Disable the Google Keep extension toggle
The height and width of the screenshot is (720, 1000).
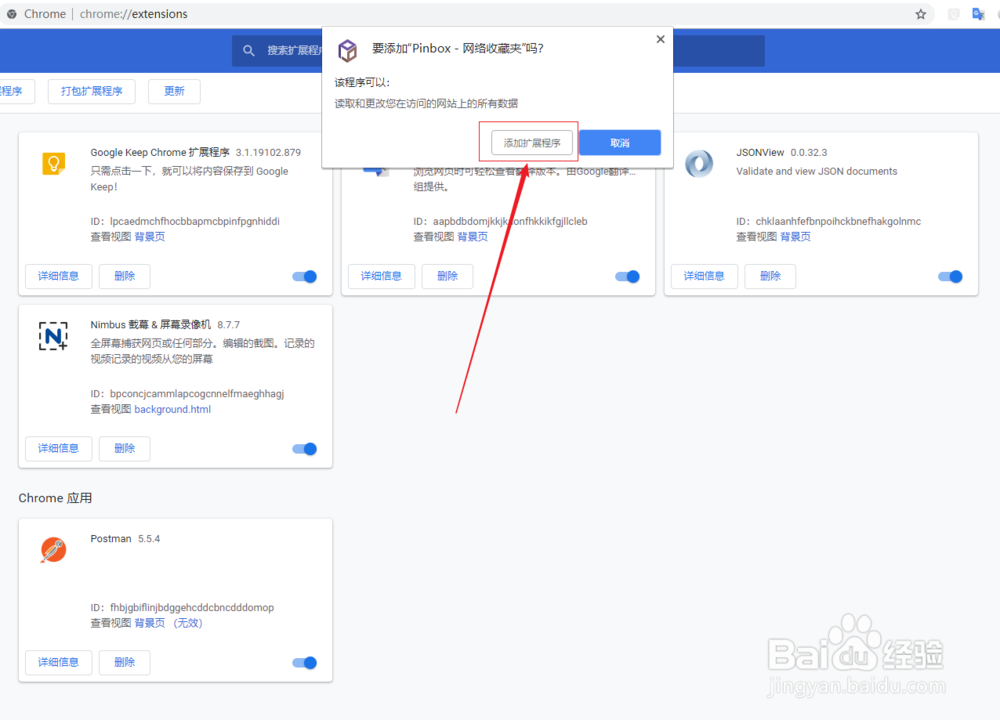(304, 276)
